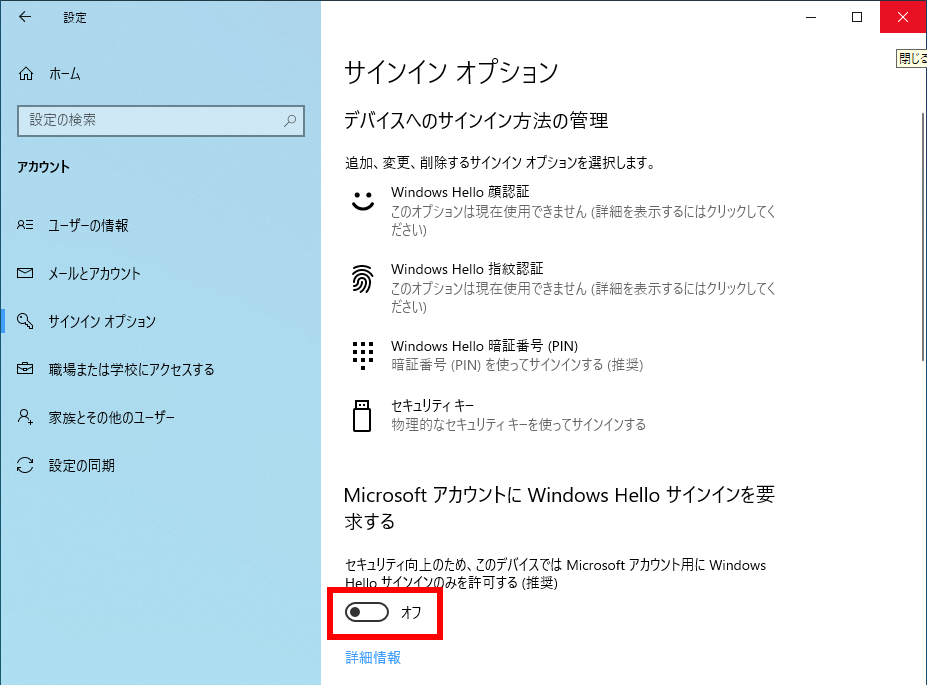Click the メールとアカウント envelope icon
Image resolution: width=927 pixels, height=685 pixels.
(25, 273)
